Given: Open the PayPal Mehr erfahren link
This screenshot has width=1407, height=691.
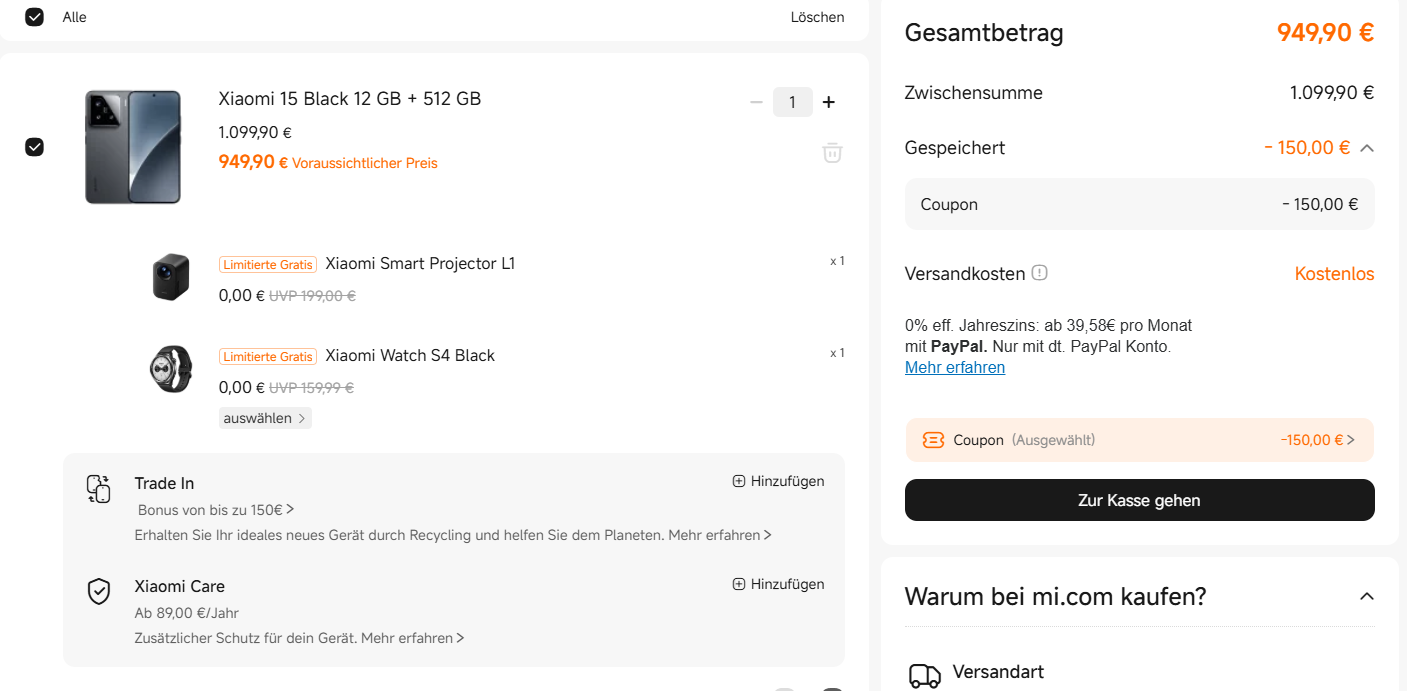Looking at the screenshot, I should (954, 368).
